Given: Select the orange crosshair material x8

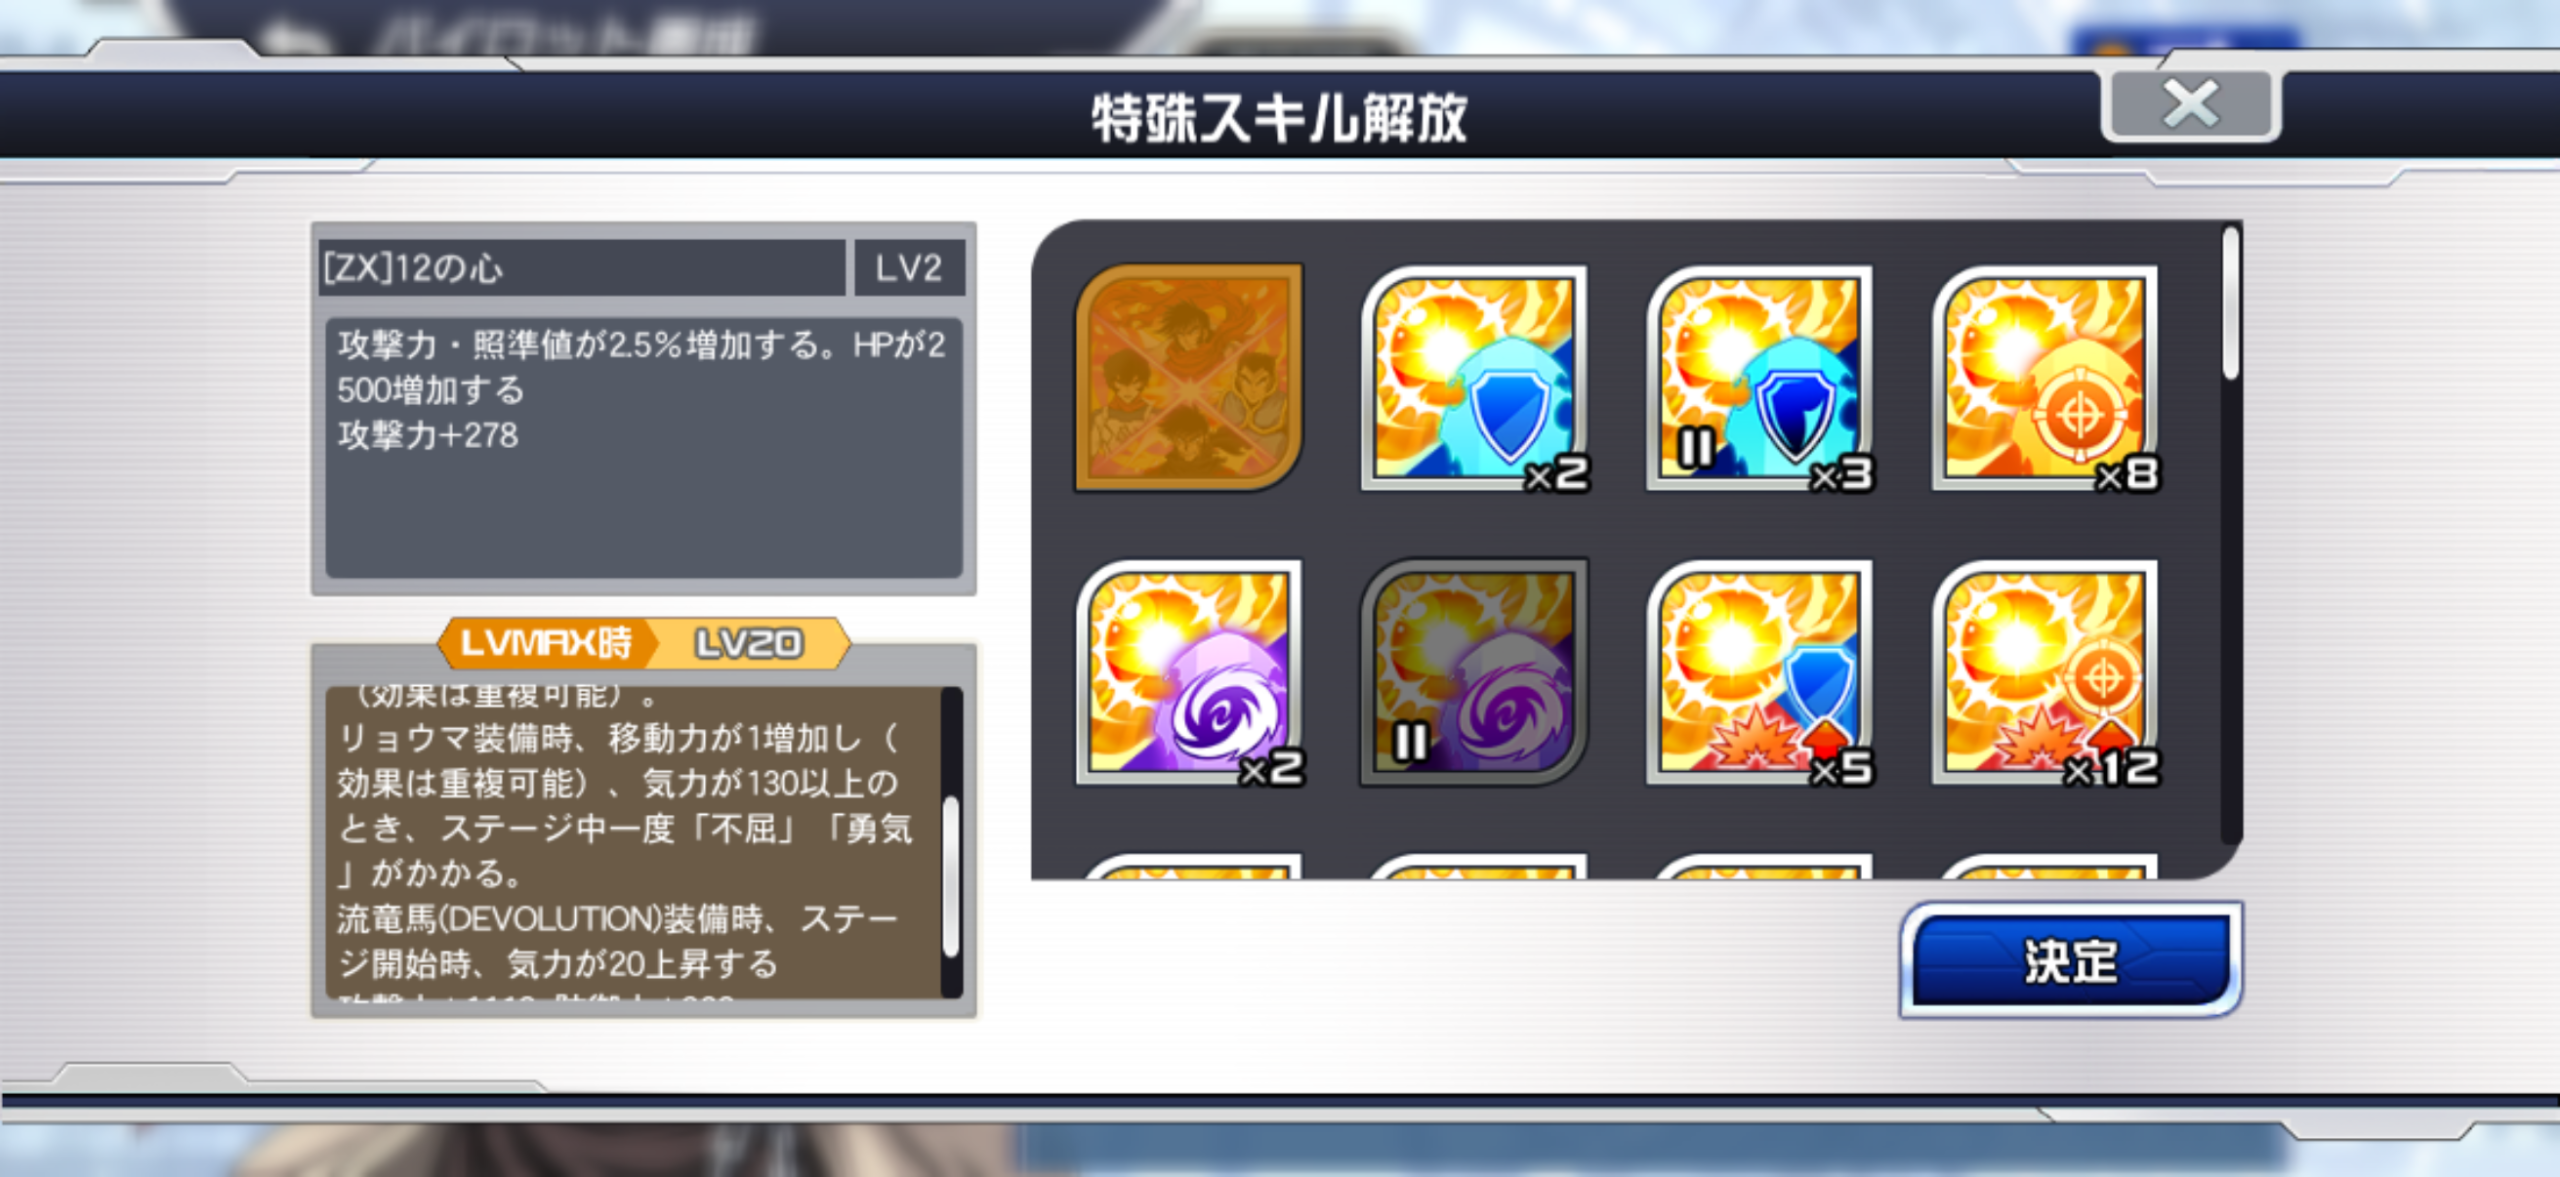Looking at the screenshot, I should [2045, 377].
